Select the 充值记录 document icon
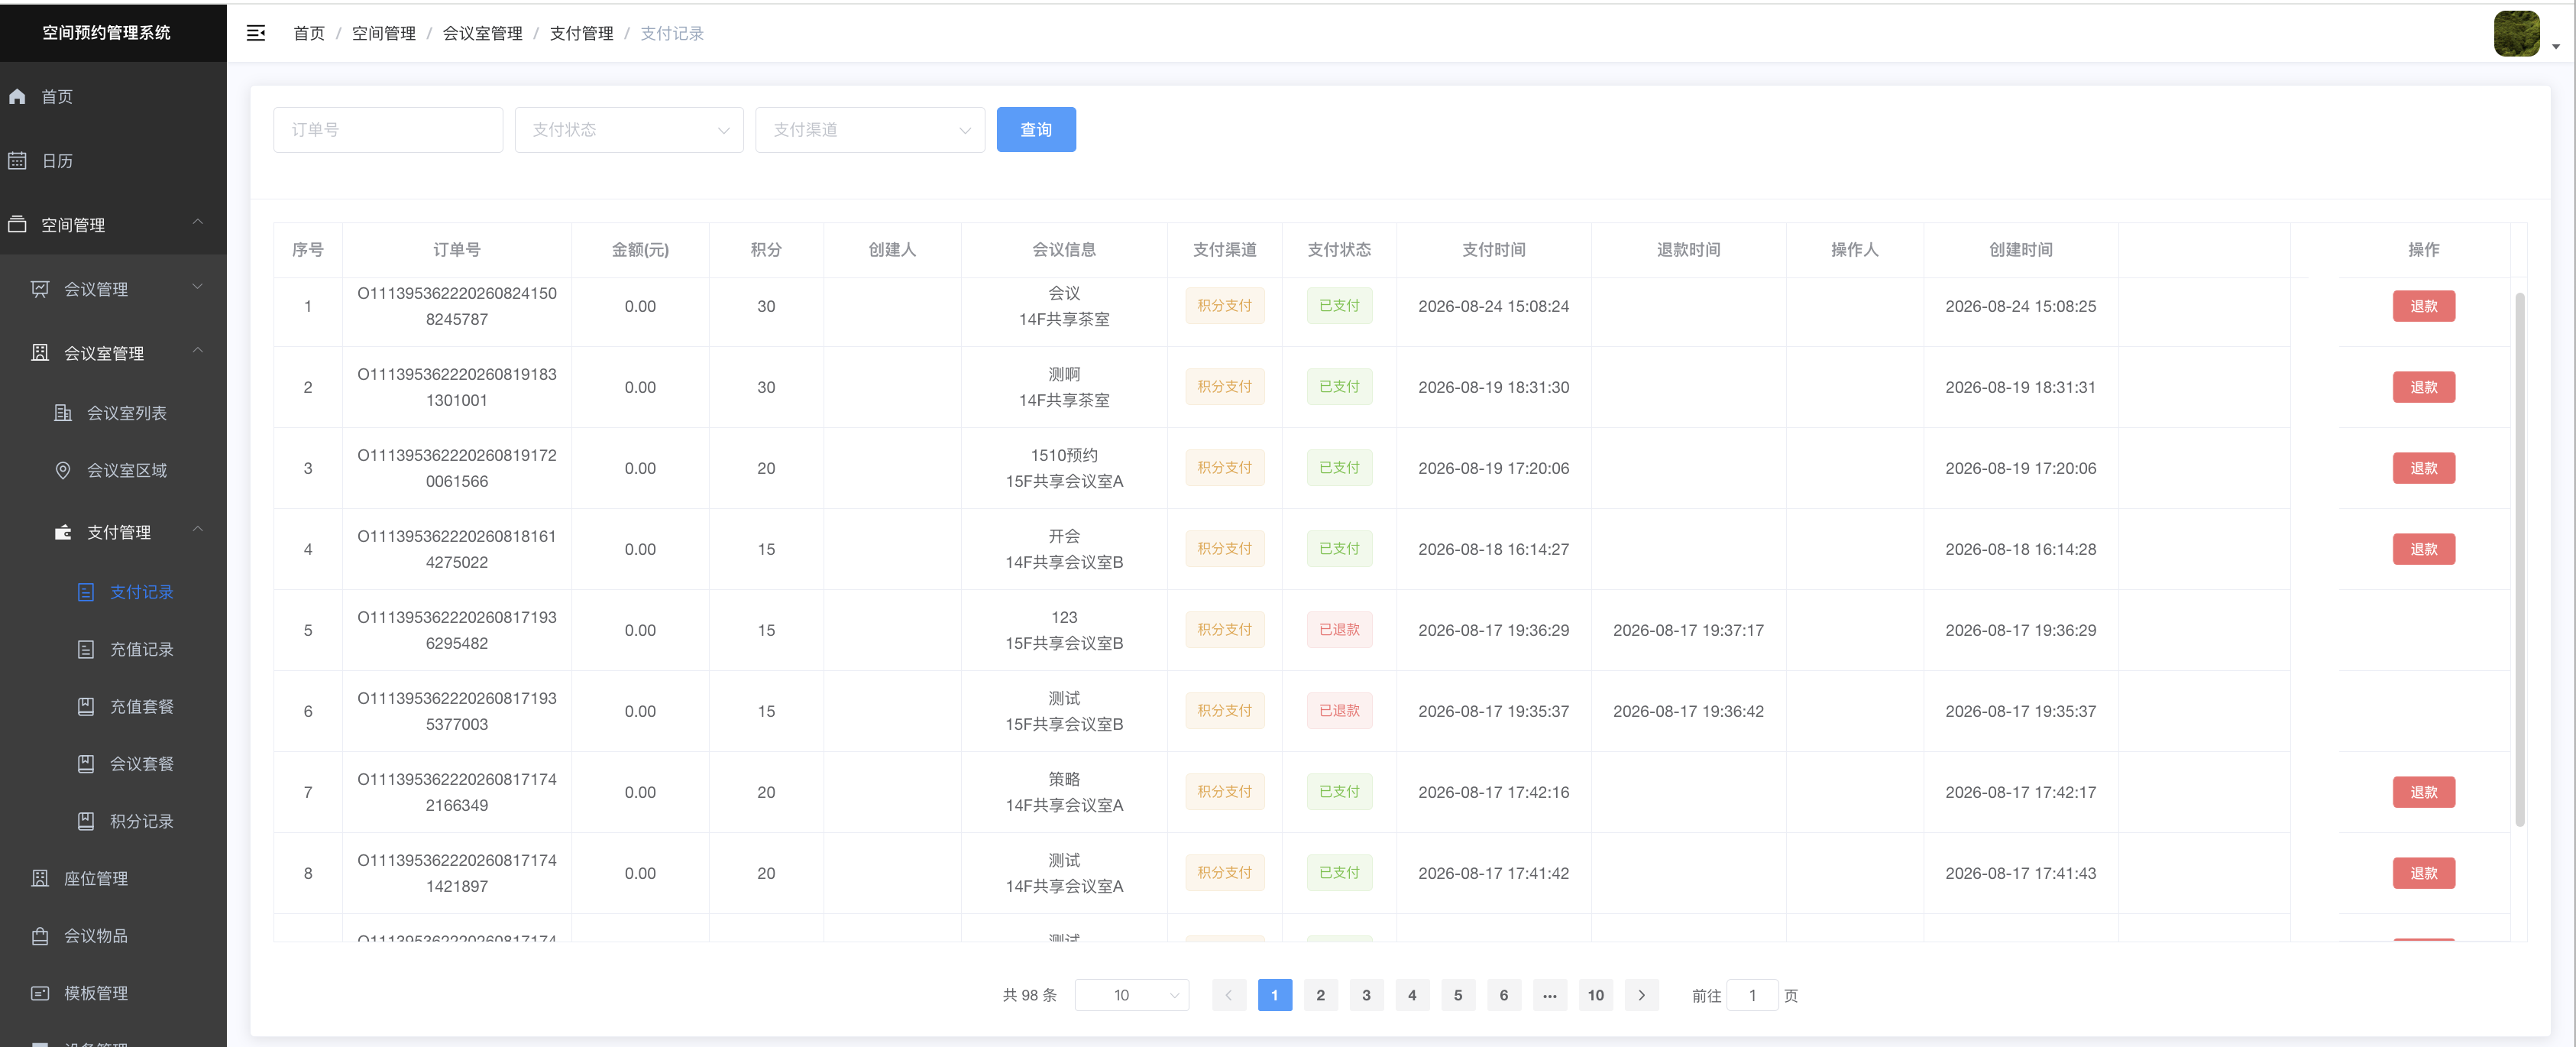 pos(86,649)
